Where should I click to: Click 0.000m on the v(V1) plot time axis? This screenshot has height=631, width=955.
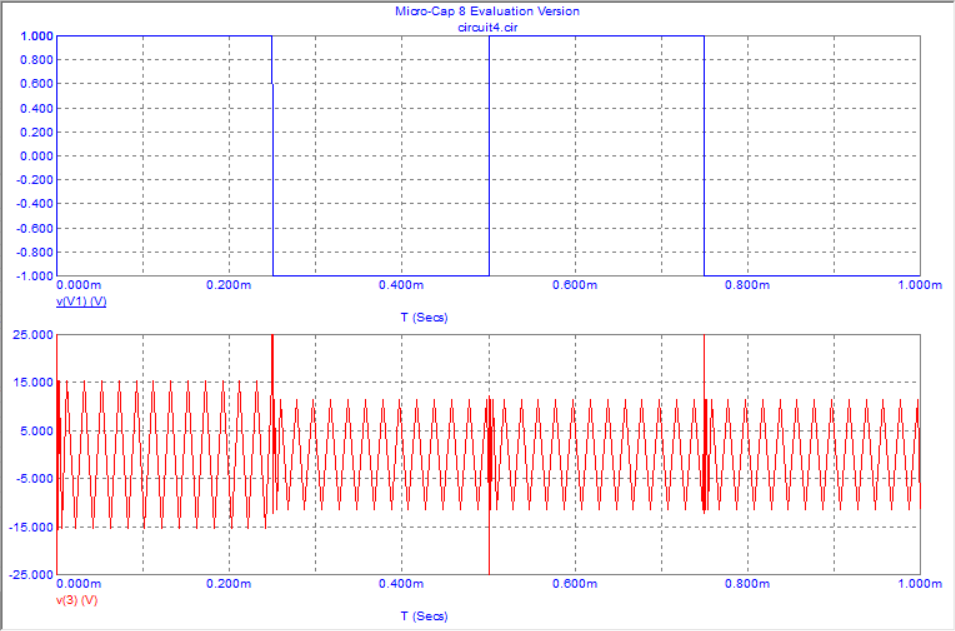pos(79,285)
